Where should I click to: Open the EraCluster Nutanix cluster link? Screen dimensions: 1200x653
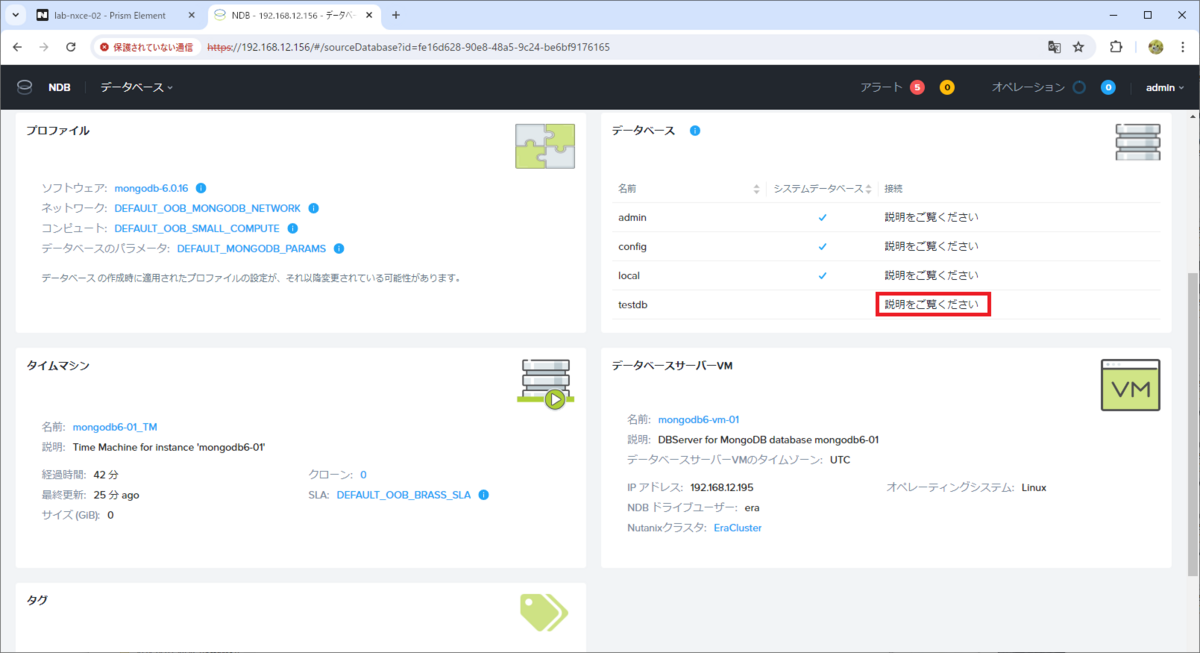pos(738,527)
